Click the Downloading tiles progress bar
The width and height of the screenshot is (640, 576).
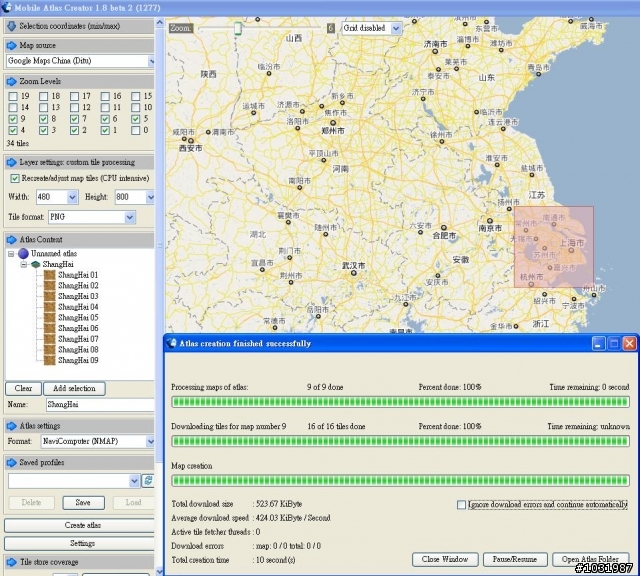coord(400,441)
